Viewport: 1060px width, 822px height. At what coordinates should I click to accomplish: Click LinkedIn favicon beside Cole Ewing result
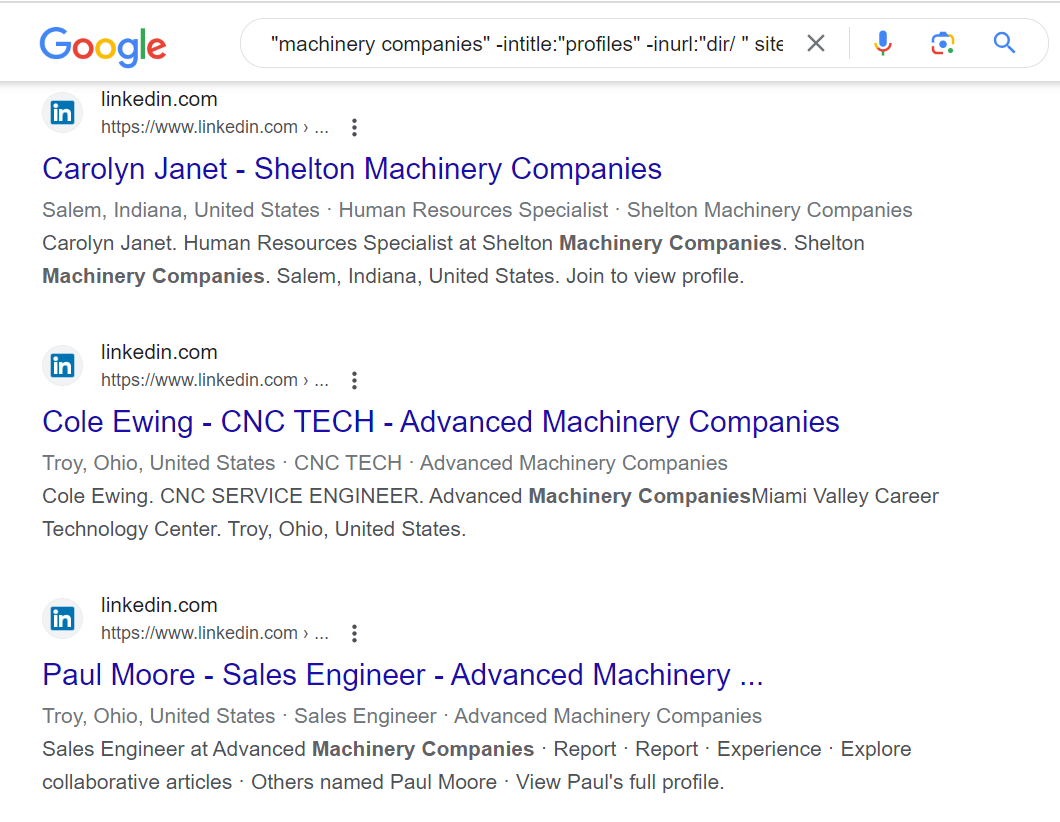pyautogui.click(x=62, y=366)
